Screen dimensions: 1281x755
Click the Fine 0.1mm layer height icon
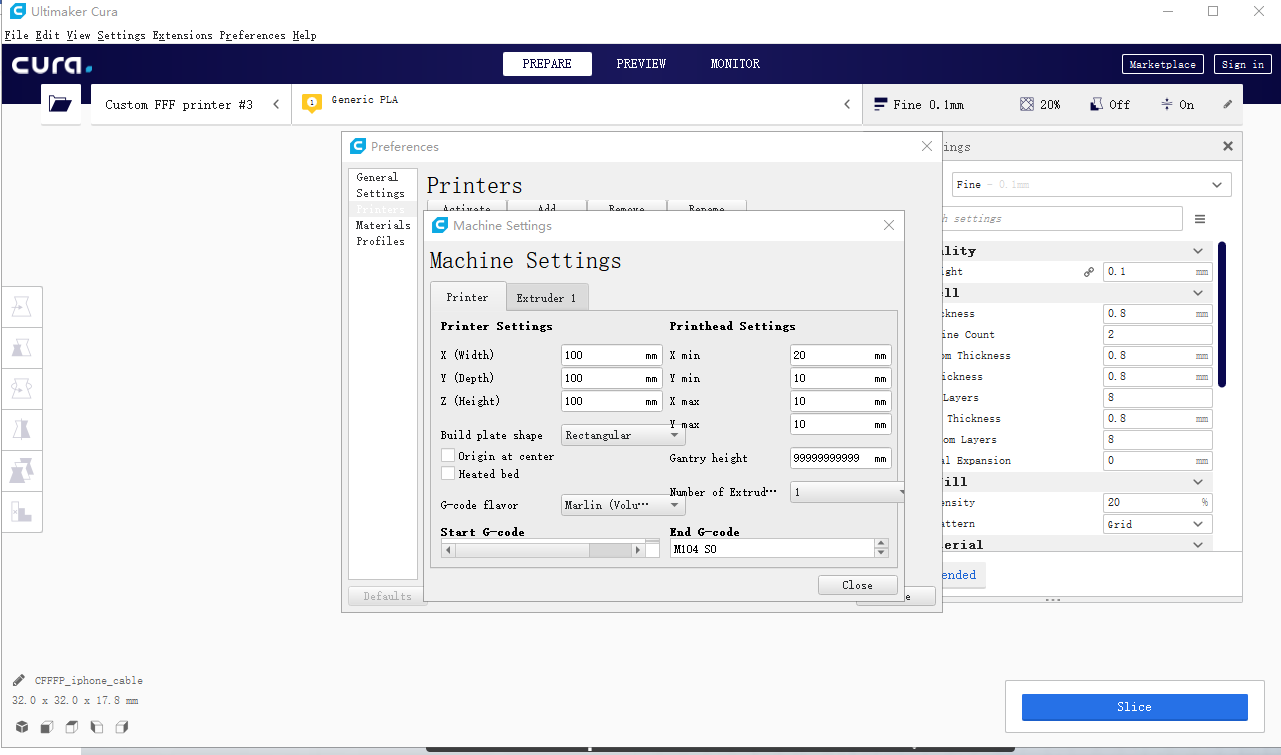click(x=881, y=104)
